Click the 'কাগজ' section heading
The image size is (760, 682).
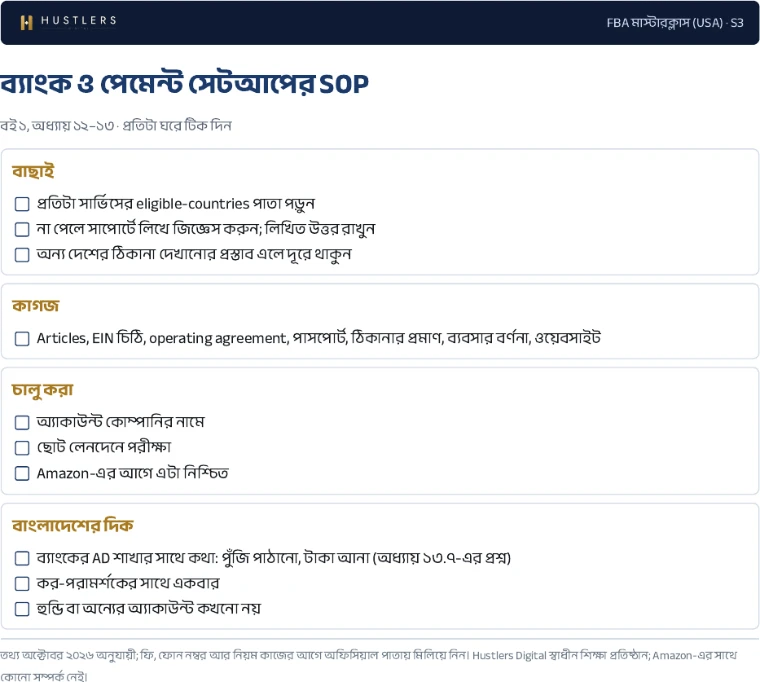click(35, 306)
